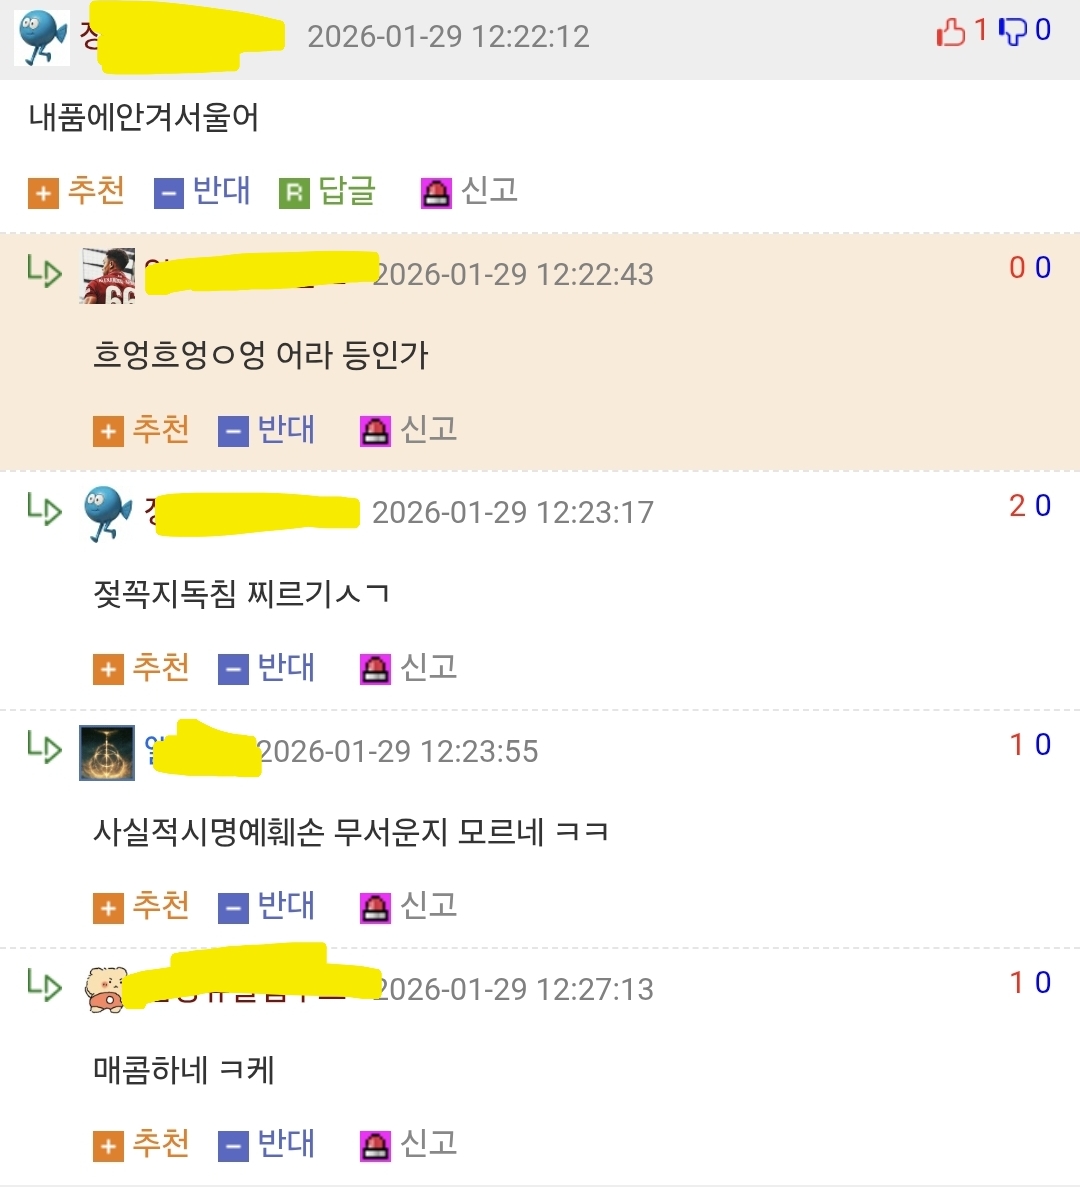This screenshot has height=1187, width=1080.
Task: Click the thumbs-up icon on the top comment
Action: point(951,33)
